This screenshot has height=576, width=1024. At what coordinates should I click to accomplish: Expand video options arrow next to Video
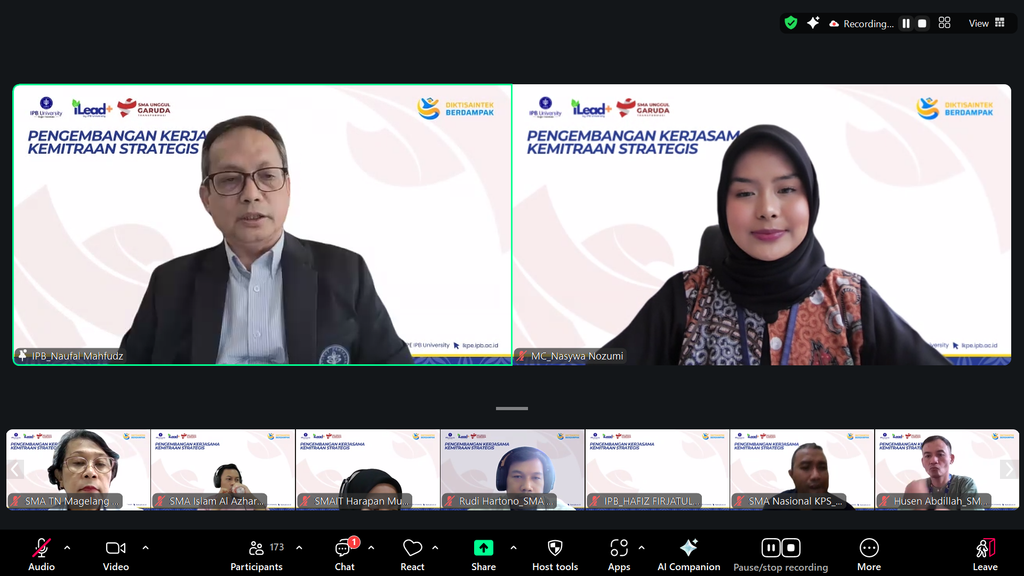pyautogui.click(x=145, y=548)
